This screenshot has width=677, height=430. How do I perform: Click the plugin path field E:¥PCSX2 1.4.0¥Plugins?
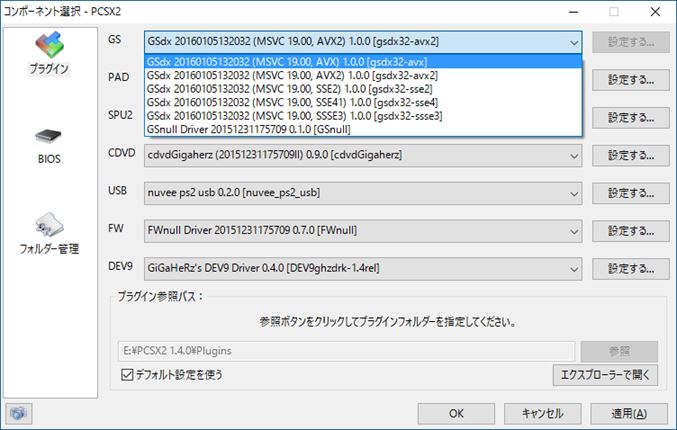(x=346, y=351)
